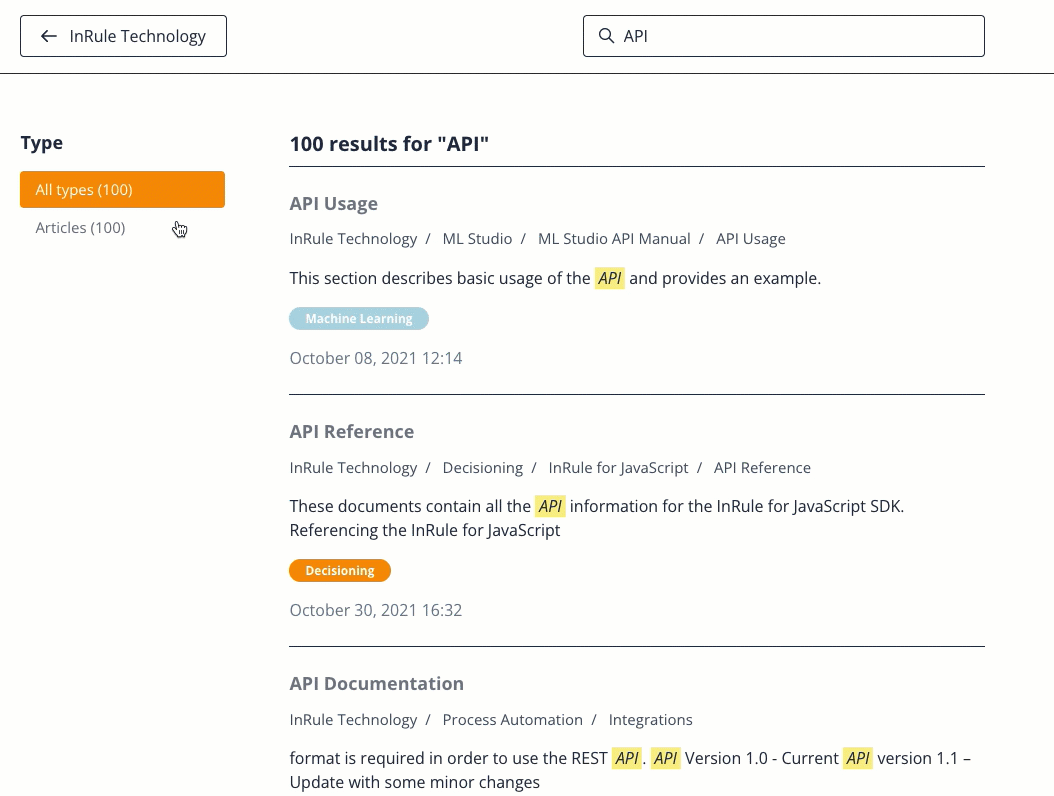Image resolution: width=1054 pixels, height=796 pixels.
Task: Open ML Studio breadcrumb in API Usage result
Action: [x=477, y=239]
